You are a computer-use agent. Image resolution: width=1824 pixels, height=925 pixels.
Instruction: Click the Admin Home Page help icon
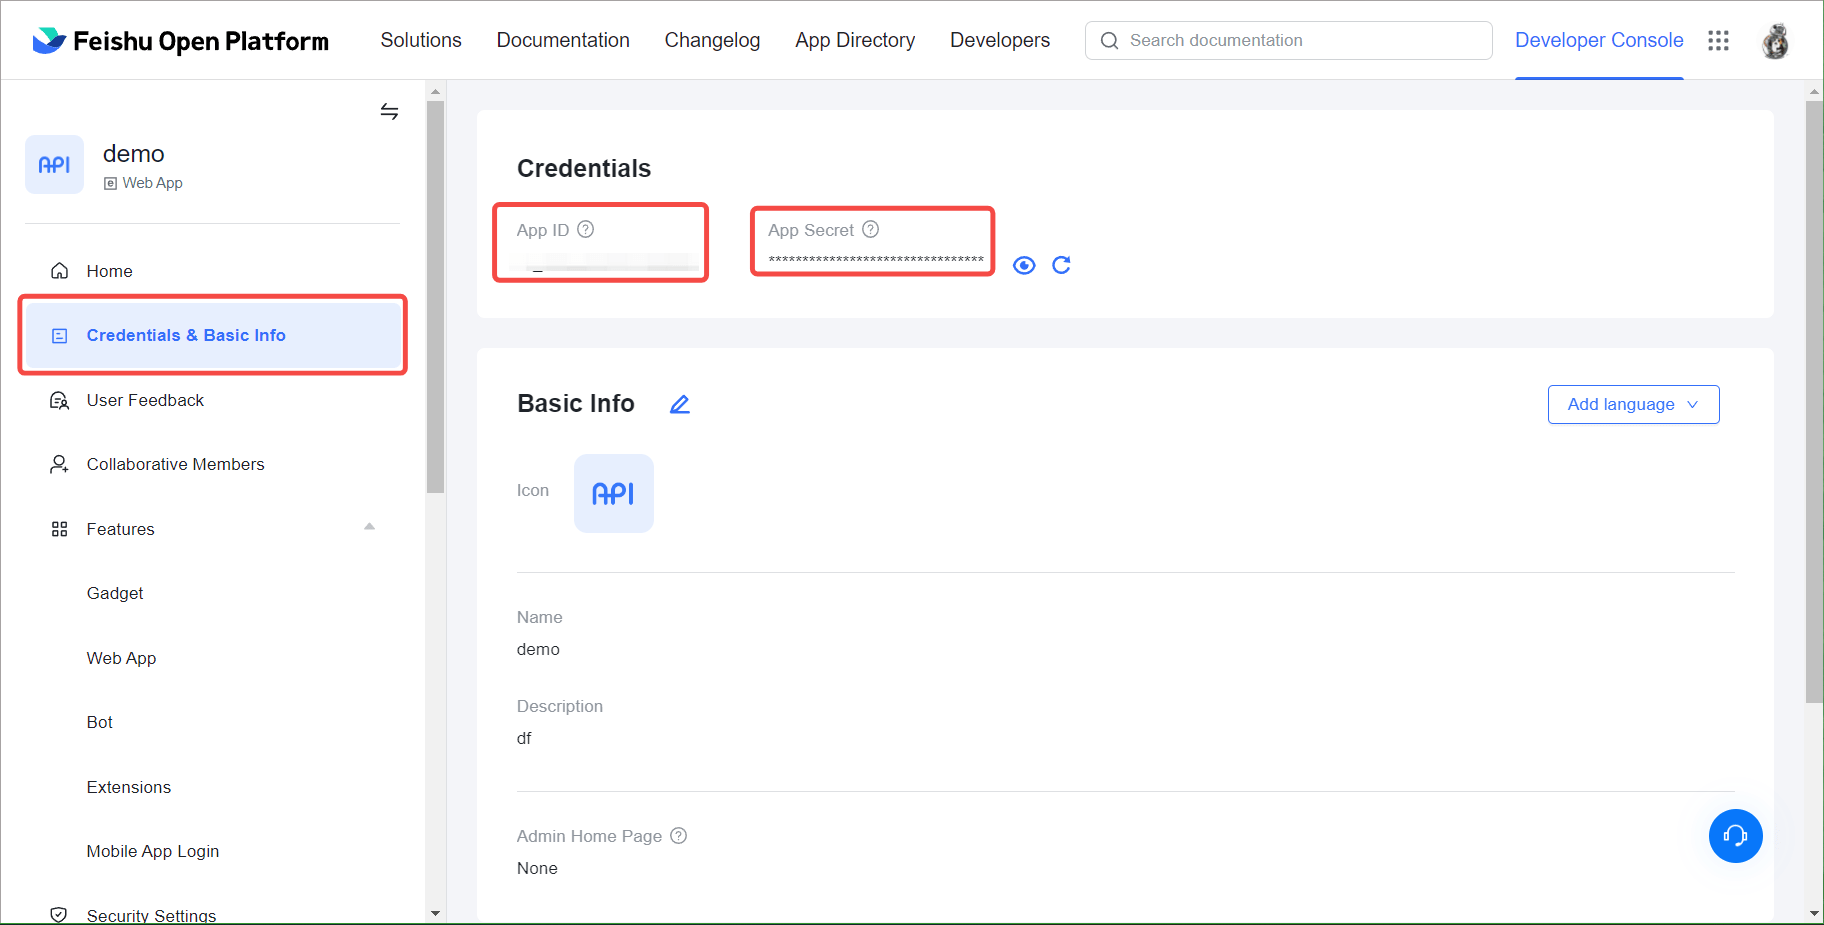pos(678,836)
